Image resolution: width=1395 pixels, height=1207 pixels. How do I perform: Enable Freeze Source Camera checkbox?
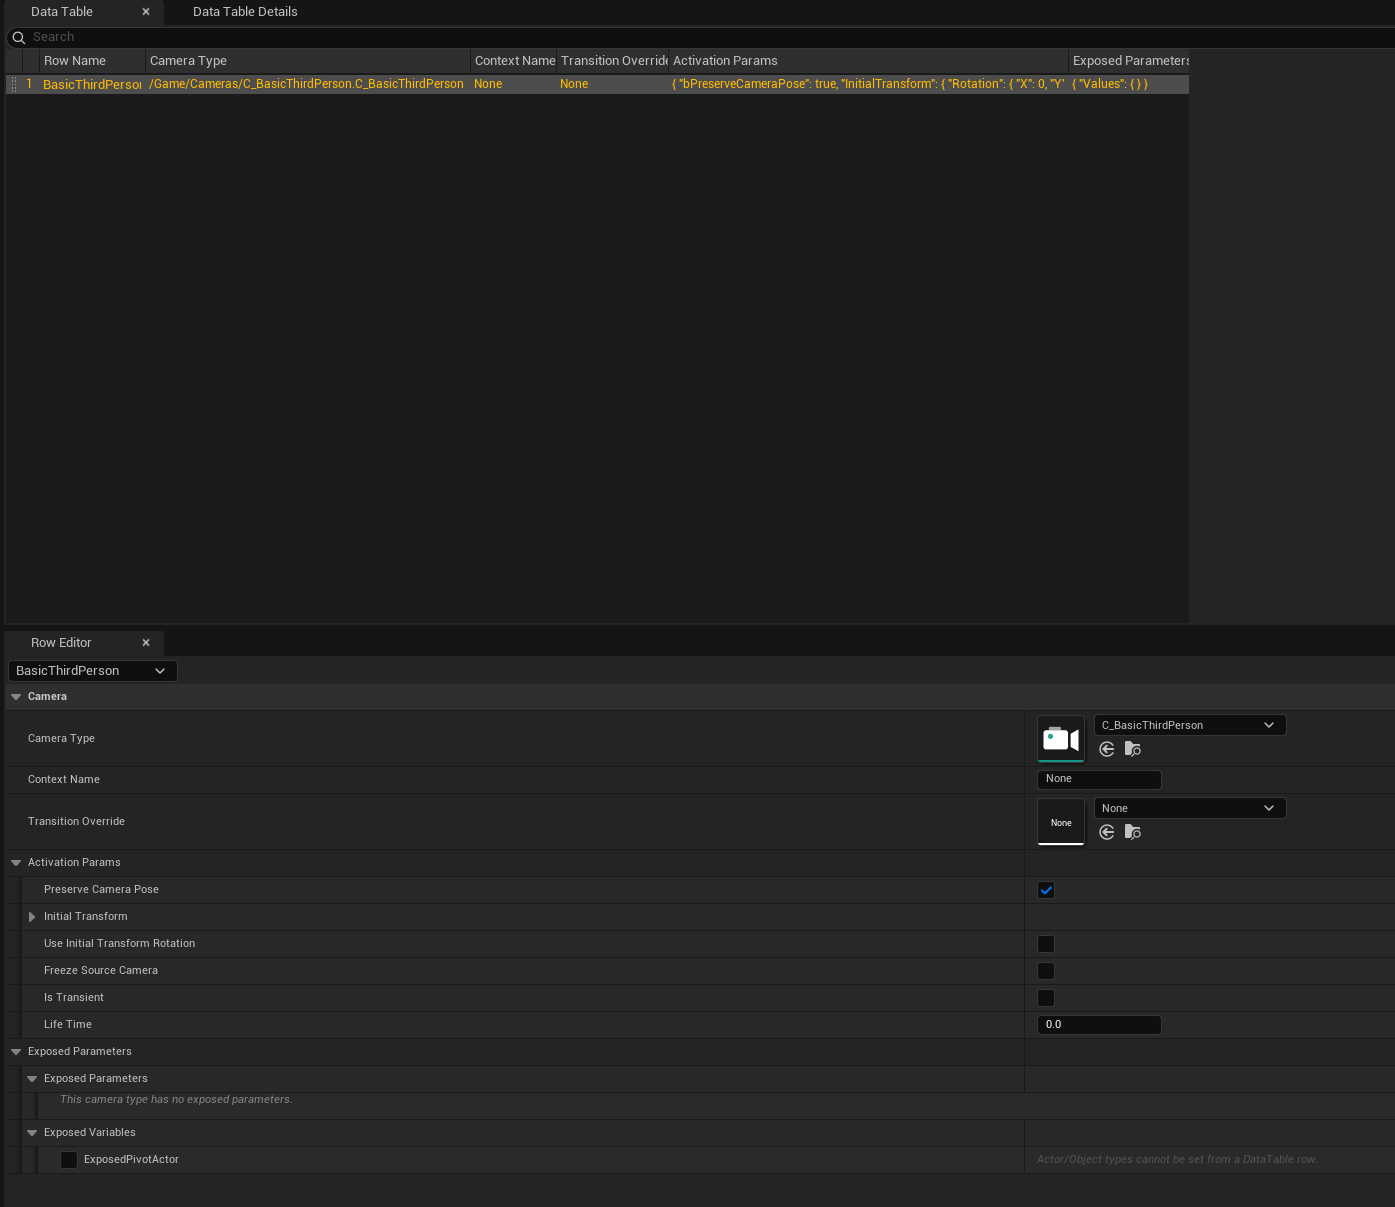[x=1046, y=971]
